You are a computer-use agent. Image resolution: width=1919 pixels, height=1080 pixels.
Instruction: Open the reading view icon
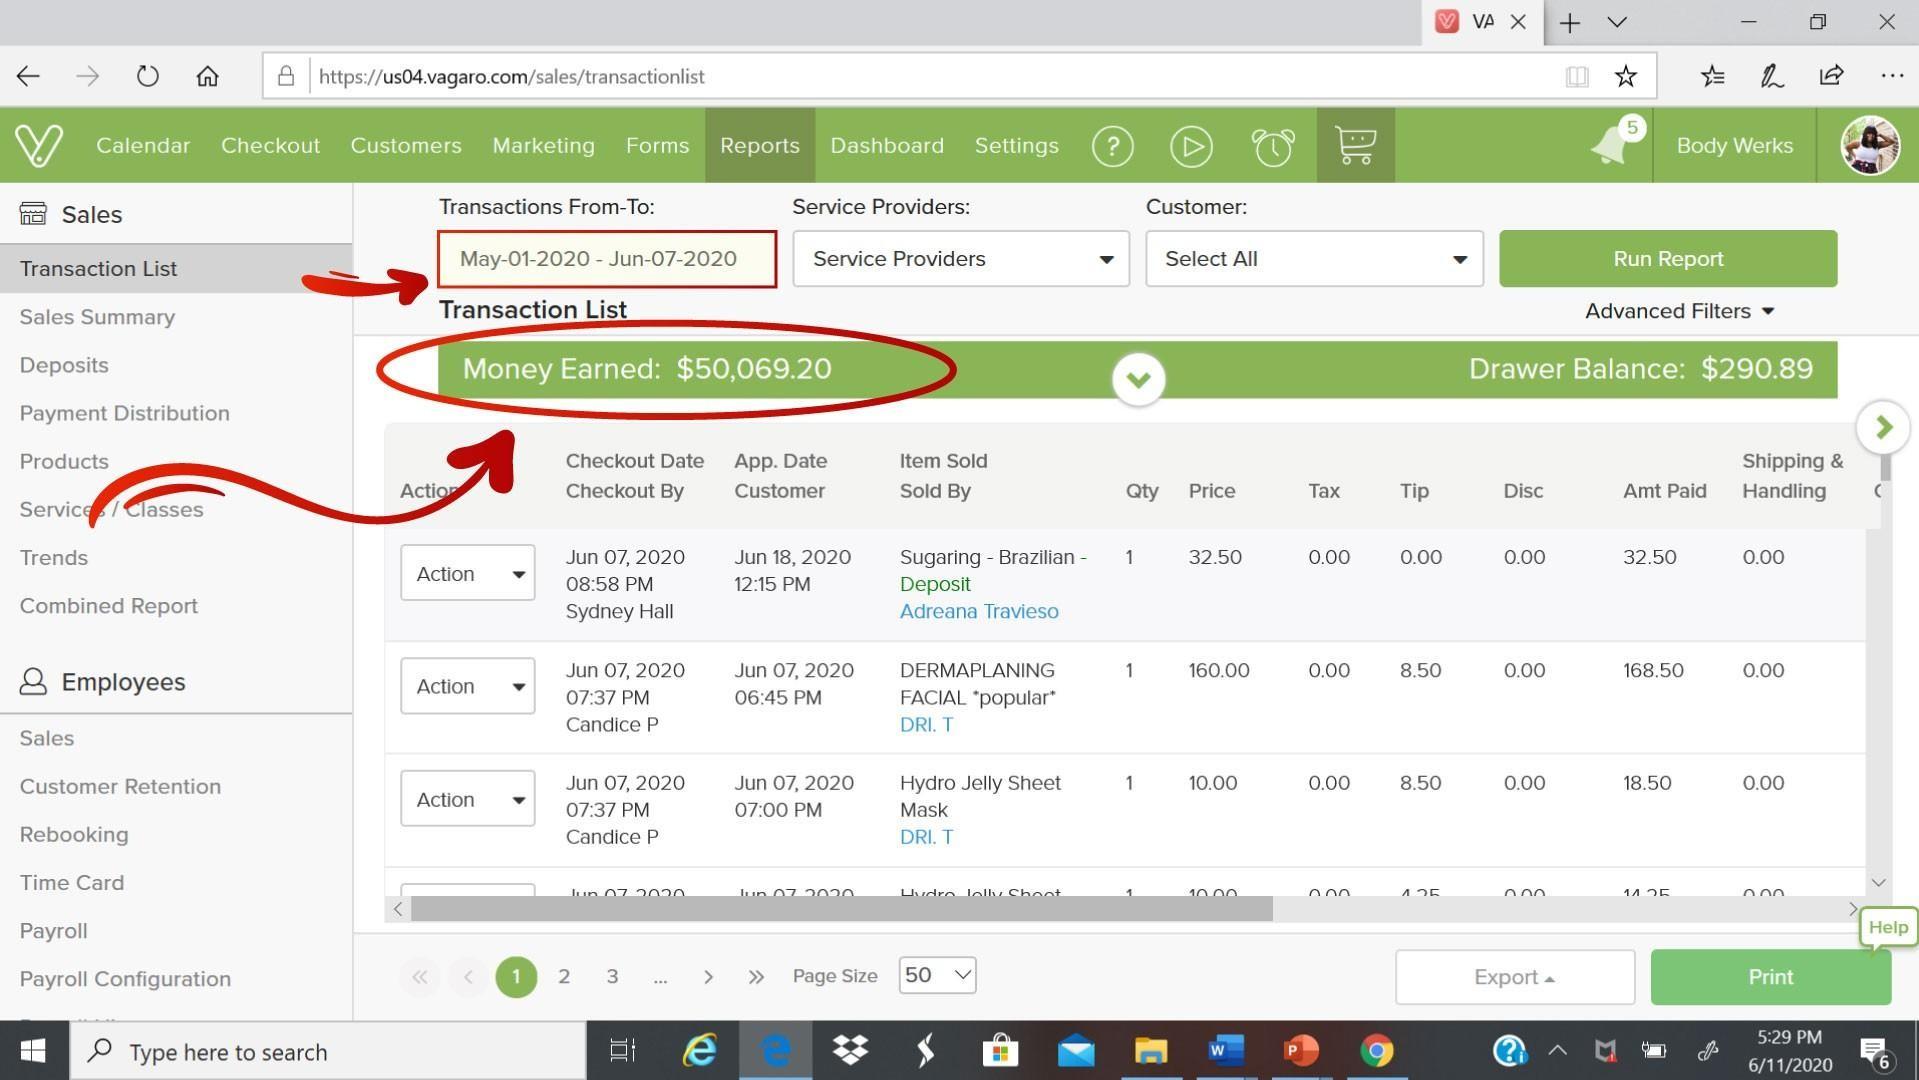pyautogui.click(x=1577, y=76)
